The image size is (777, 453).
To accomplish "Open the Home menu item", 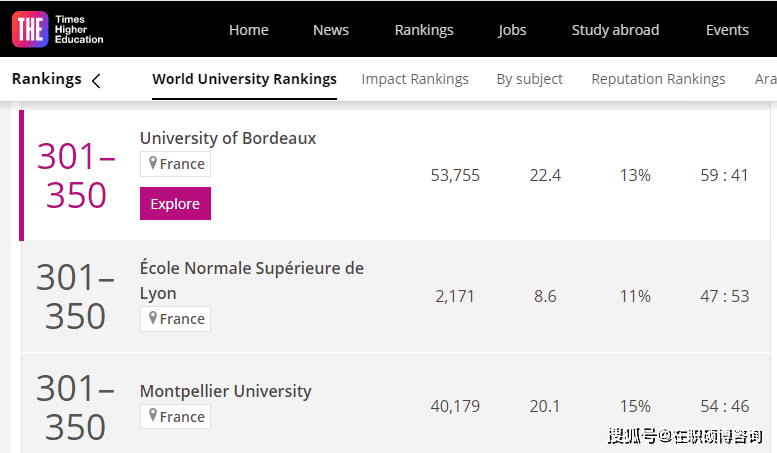I will tap(248, 30).
